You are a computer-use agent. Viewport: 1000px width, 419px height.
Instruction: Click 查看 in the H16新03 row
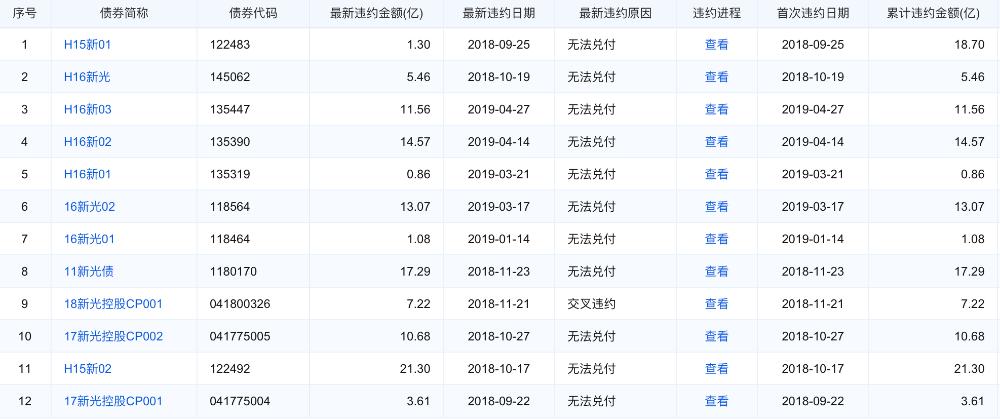coord(716,110)
